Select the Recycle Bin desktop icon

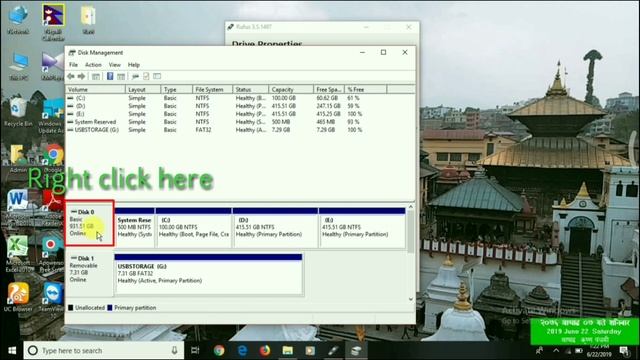(18, 111)
